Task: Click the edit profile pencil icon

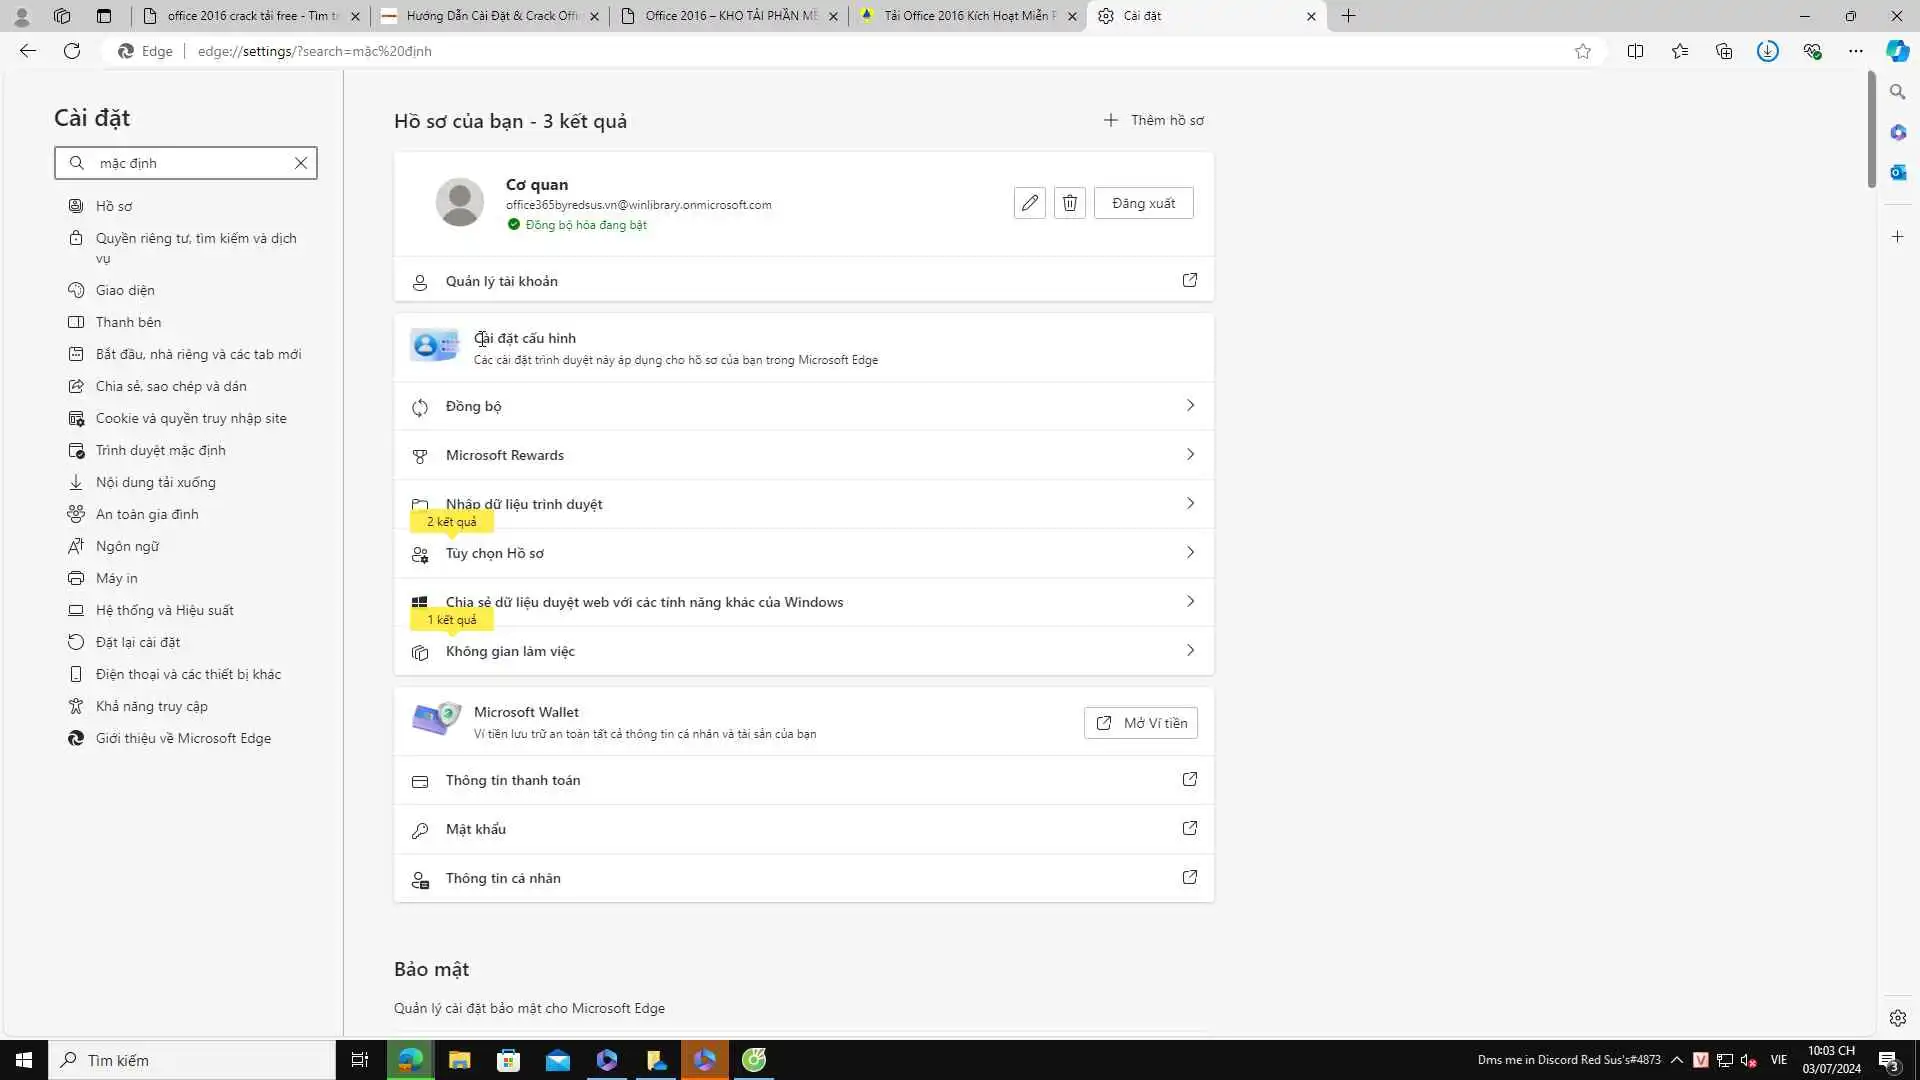Action: (1029, 203)
